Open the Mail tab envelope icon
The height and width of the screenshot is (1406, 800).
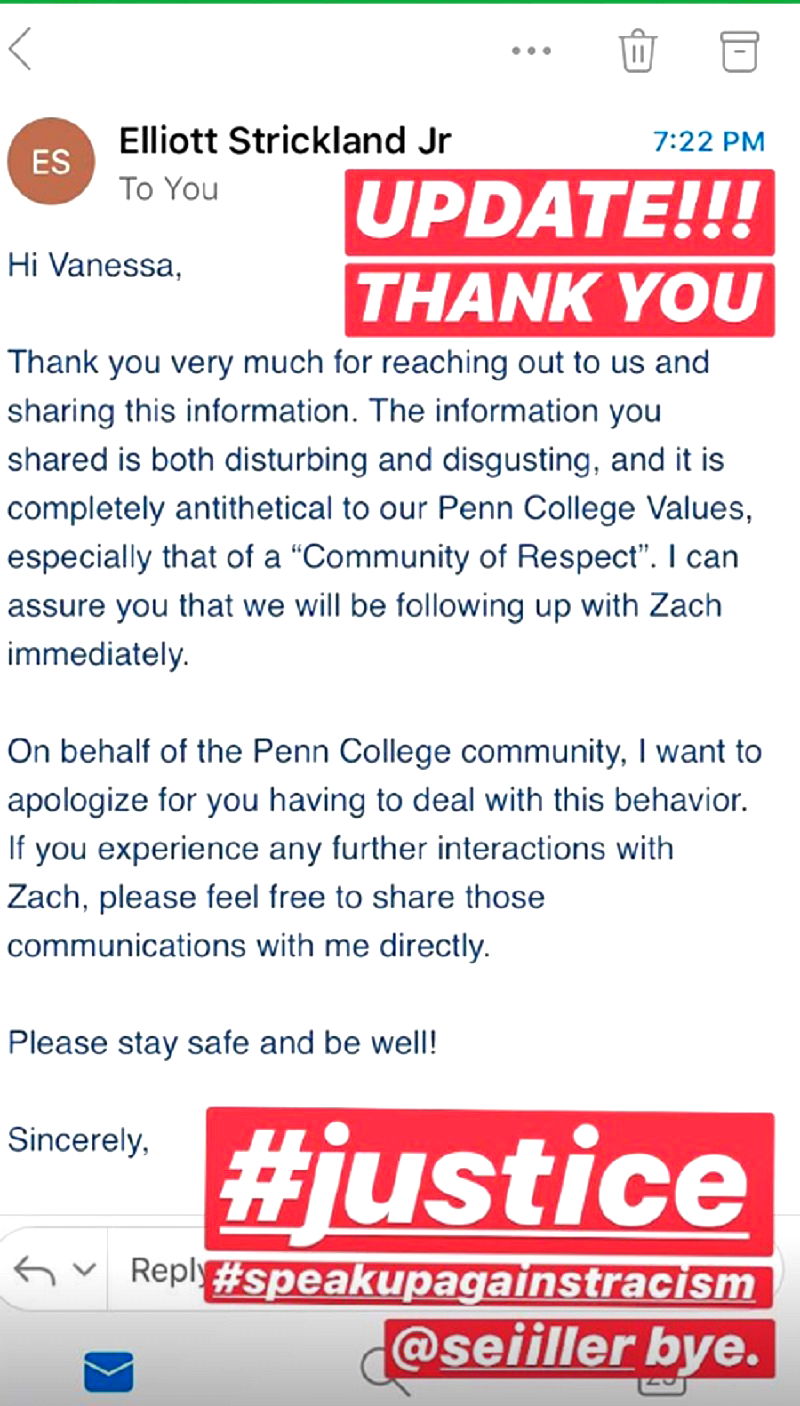109,1371
